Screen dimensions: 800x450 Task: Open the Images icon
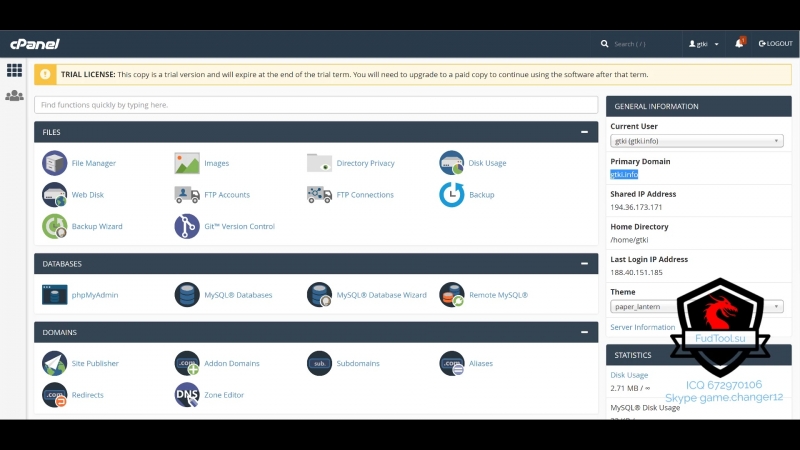point(187,163)
